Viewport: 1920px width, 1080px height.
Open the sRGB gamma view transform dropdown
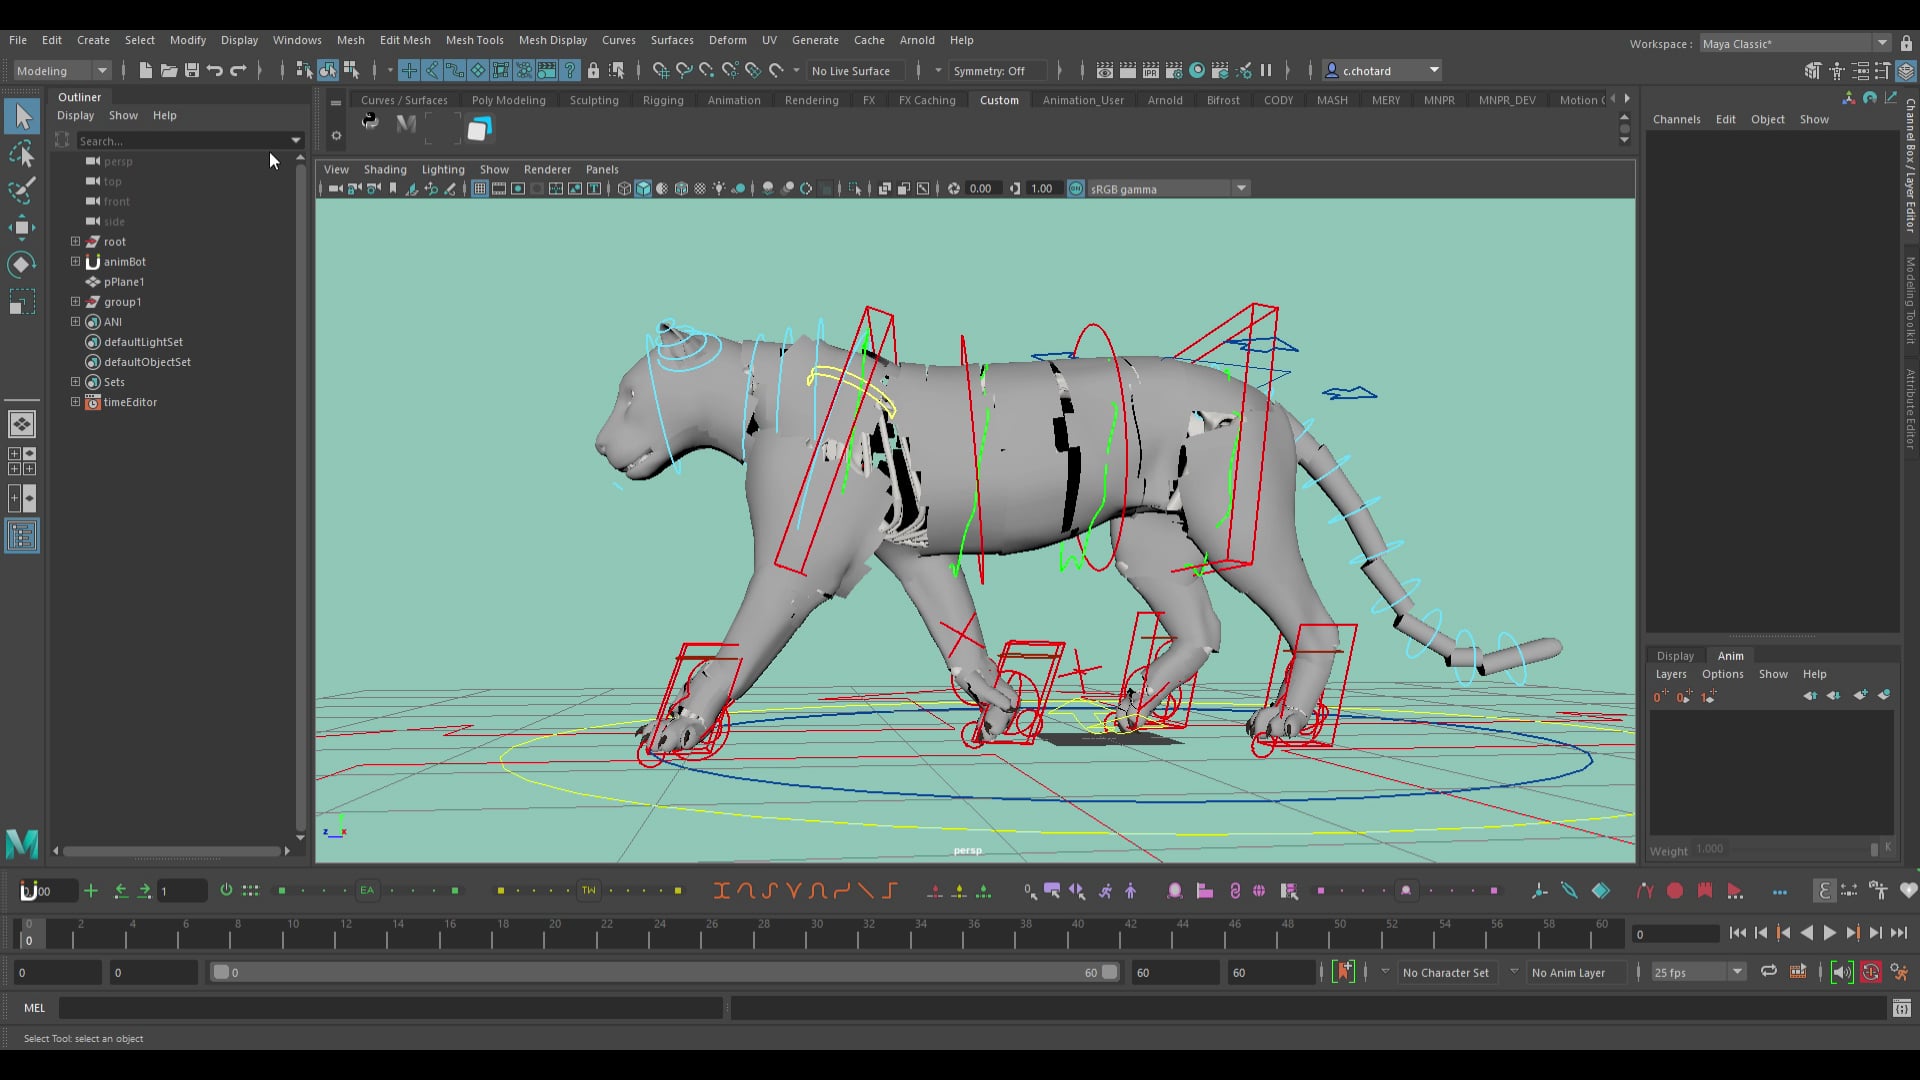(x=1168, y=188)
